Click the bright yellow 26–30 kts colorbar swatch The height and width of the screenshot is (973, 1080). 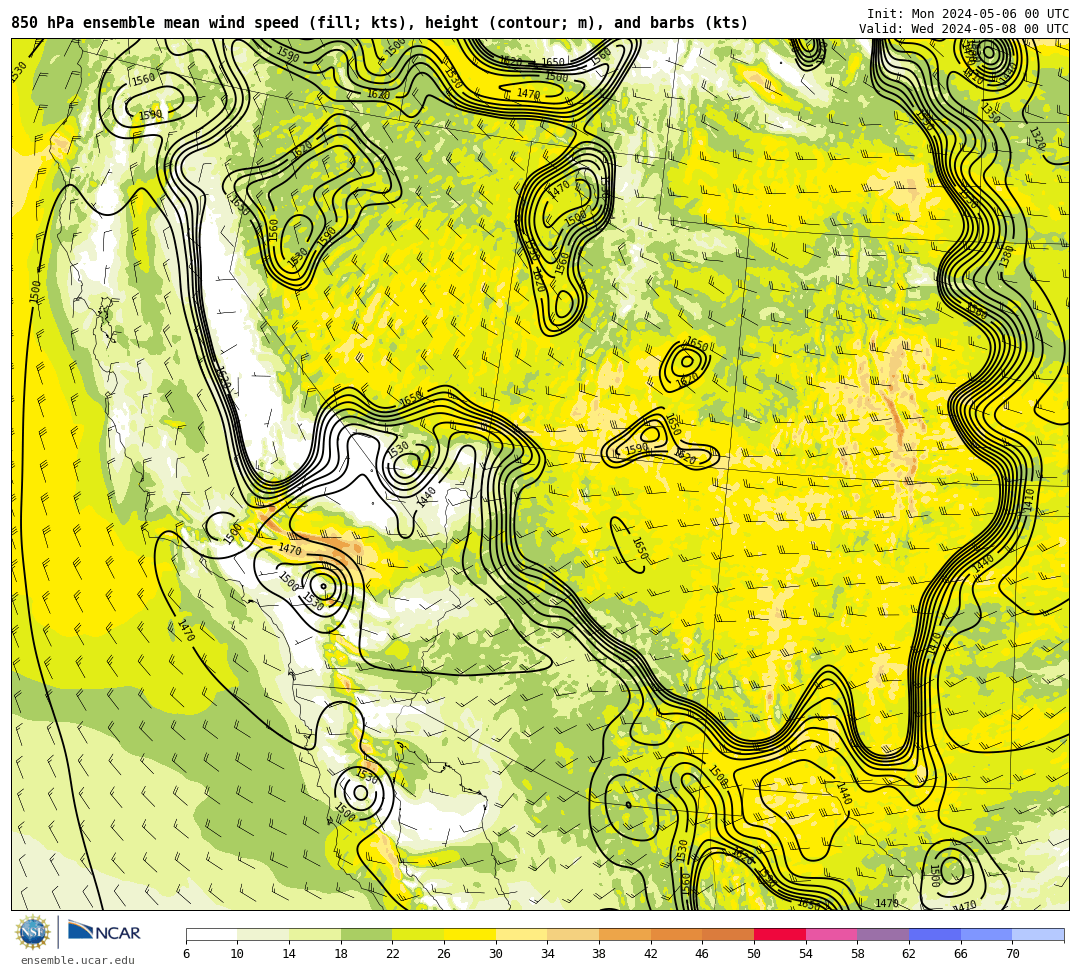[x=470, y=934]
